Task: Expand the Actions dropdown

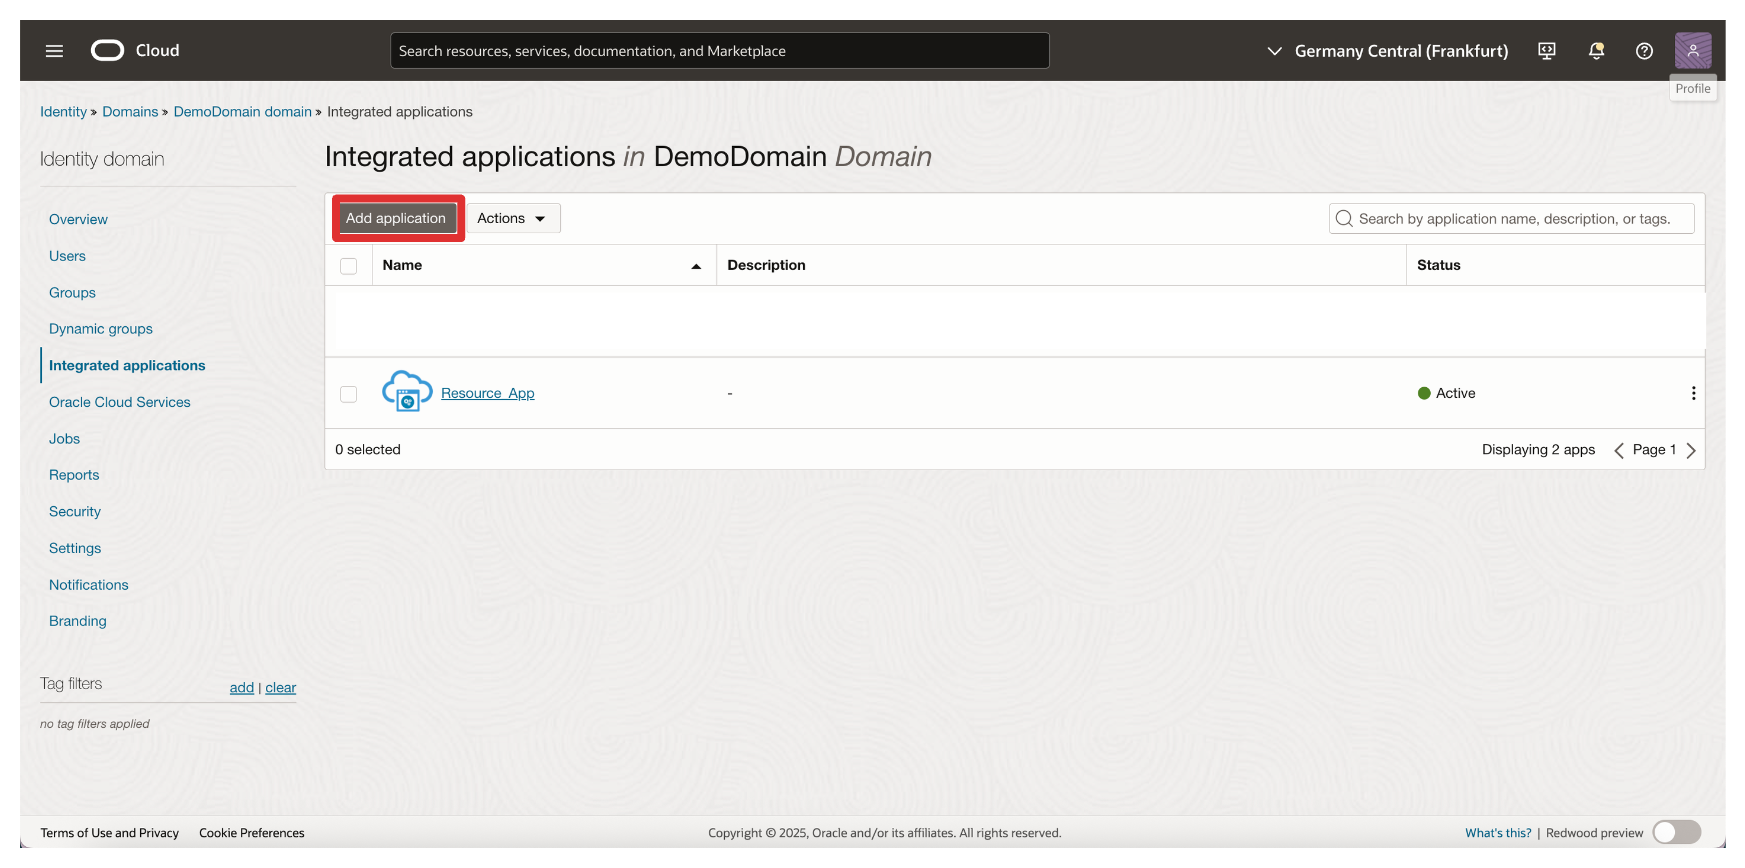Action: click(x=512, y=218)
